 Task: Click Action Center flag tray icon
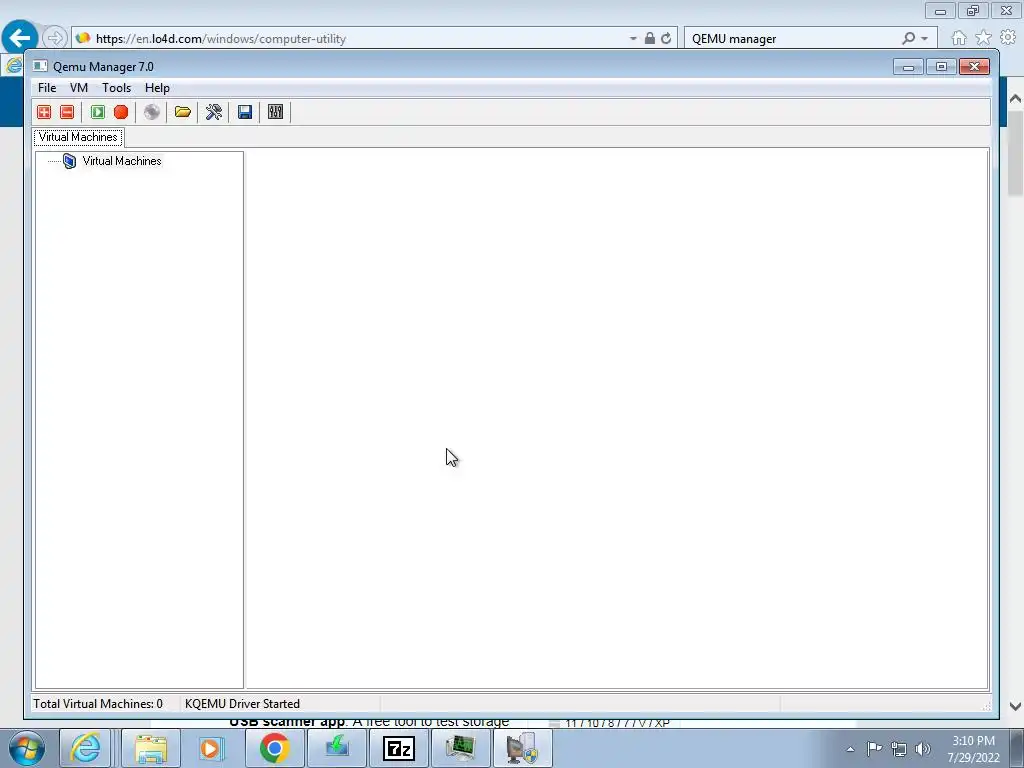click(x=874, y=749)
